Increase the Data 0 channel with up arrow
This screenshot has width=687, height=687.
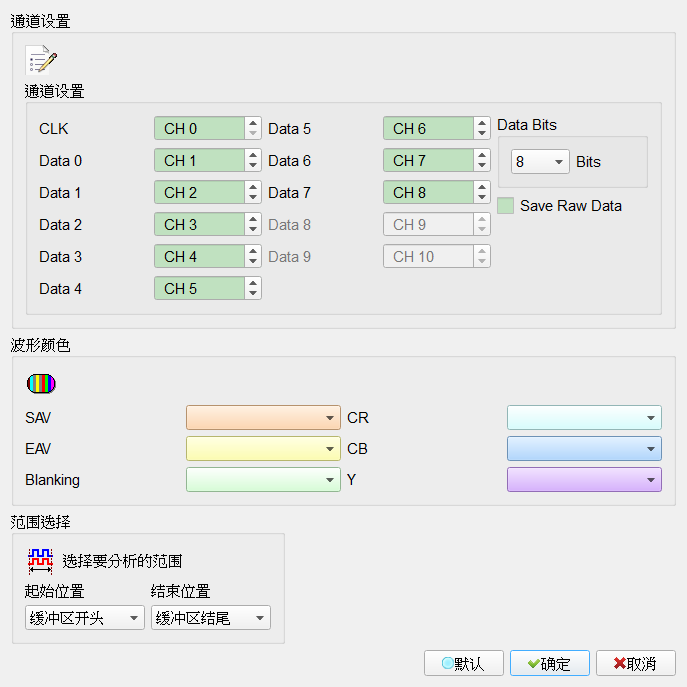[x=253, y=155]
